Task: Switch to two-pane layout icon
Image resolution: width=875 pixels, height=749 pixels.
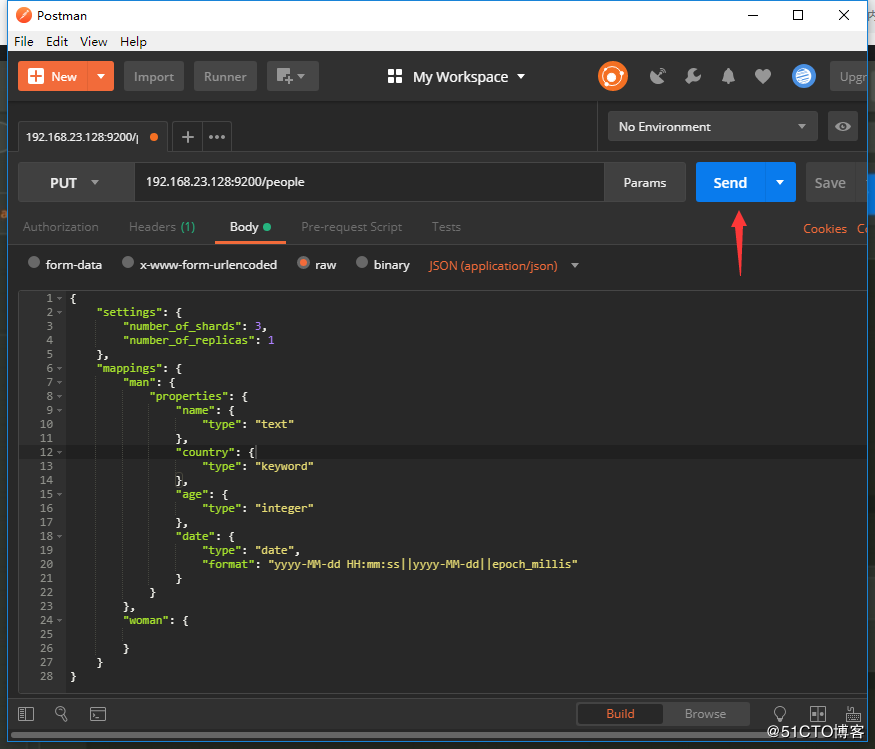Action: (x=818, y=714)
